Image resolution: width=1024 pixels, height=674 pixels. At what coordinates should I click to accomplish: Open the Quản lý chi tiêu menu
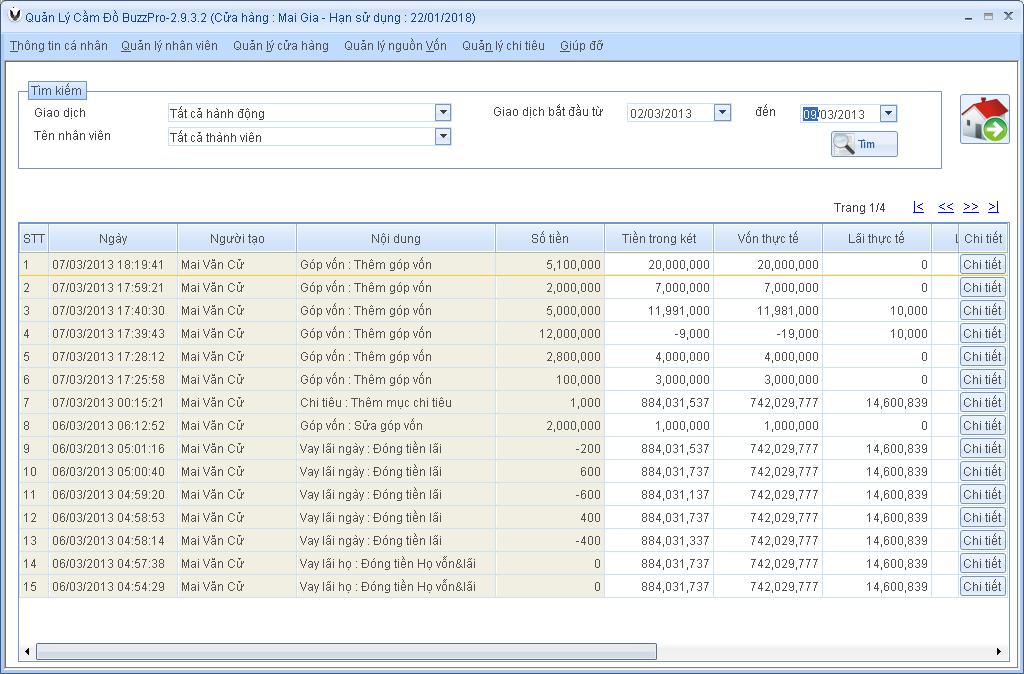(503, 46)
